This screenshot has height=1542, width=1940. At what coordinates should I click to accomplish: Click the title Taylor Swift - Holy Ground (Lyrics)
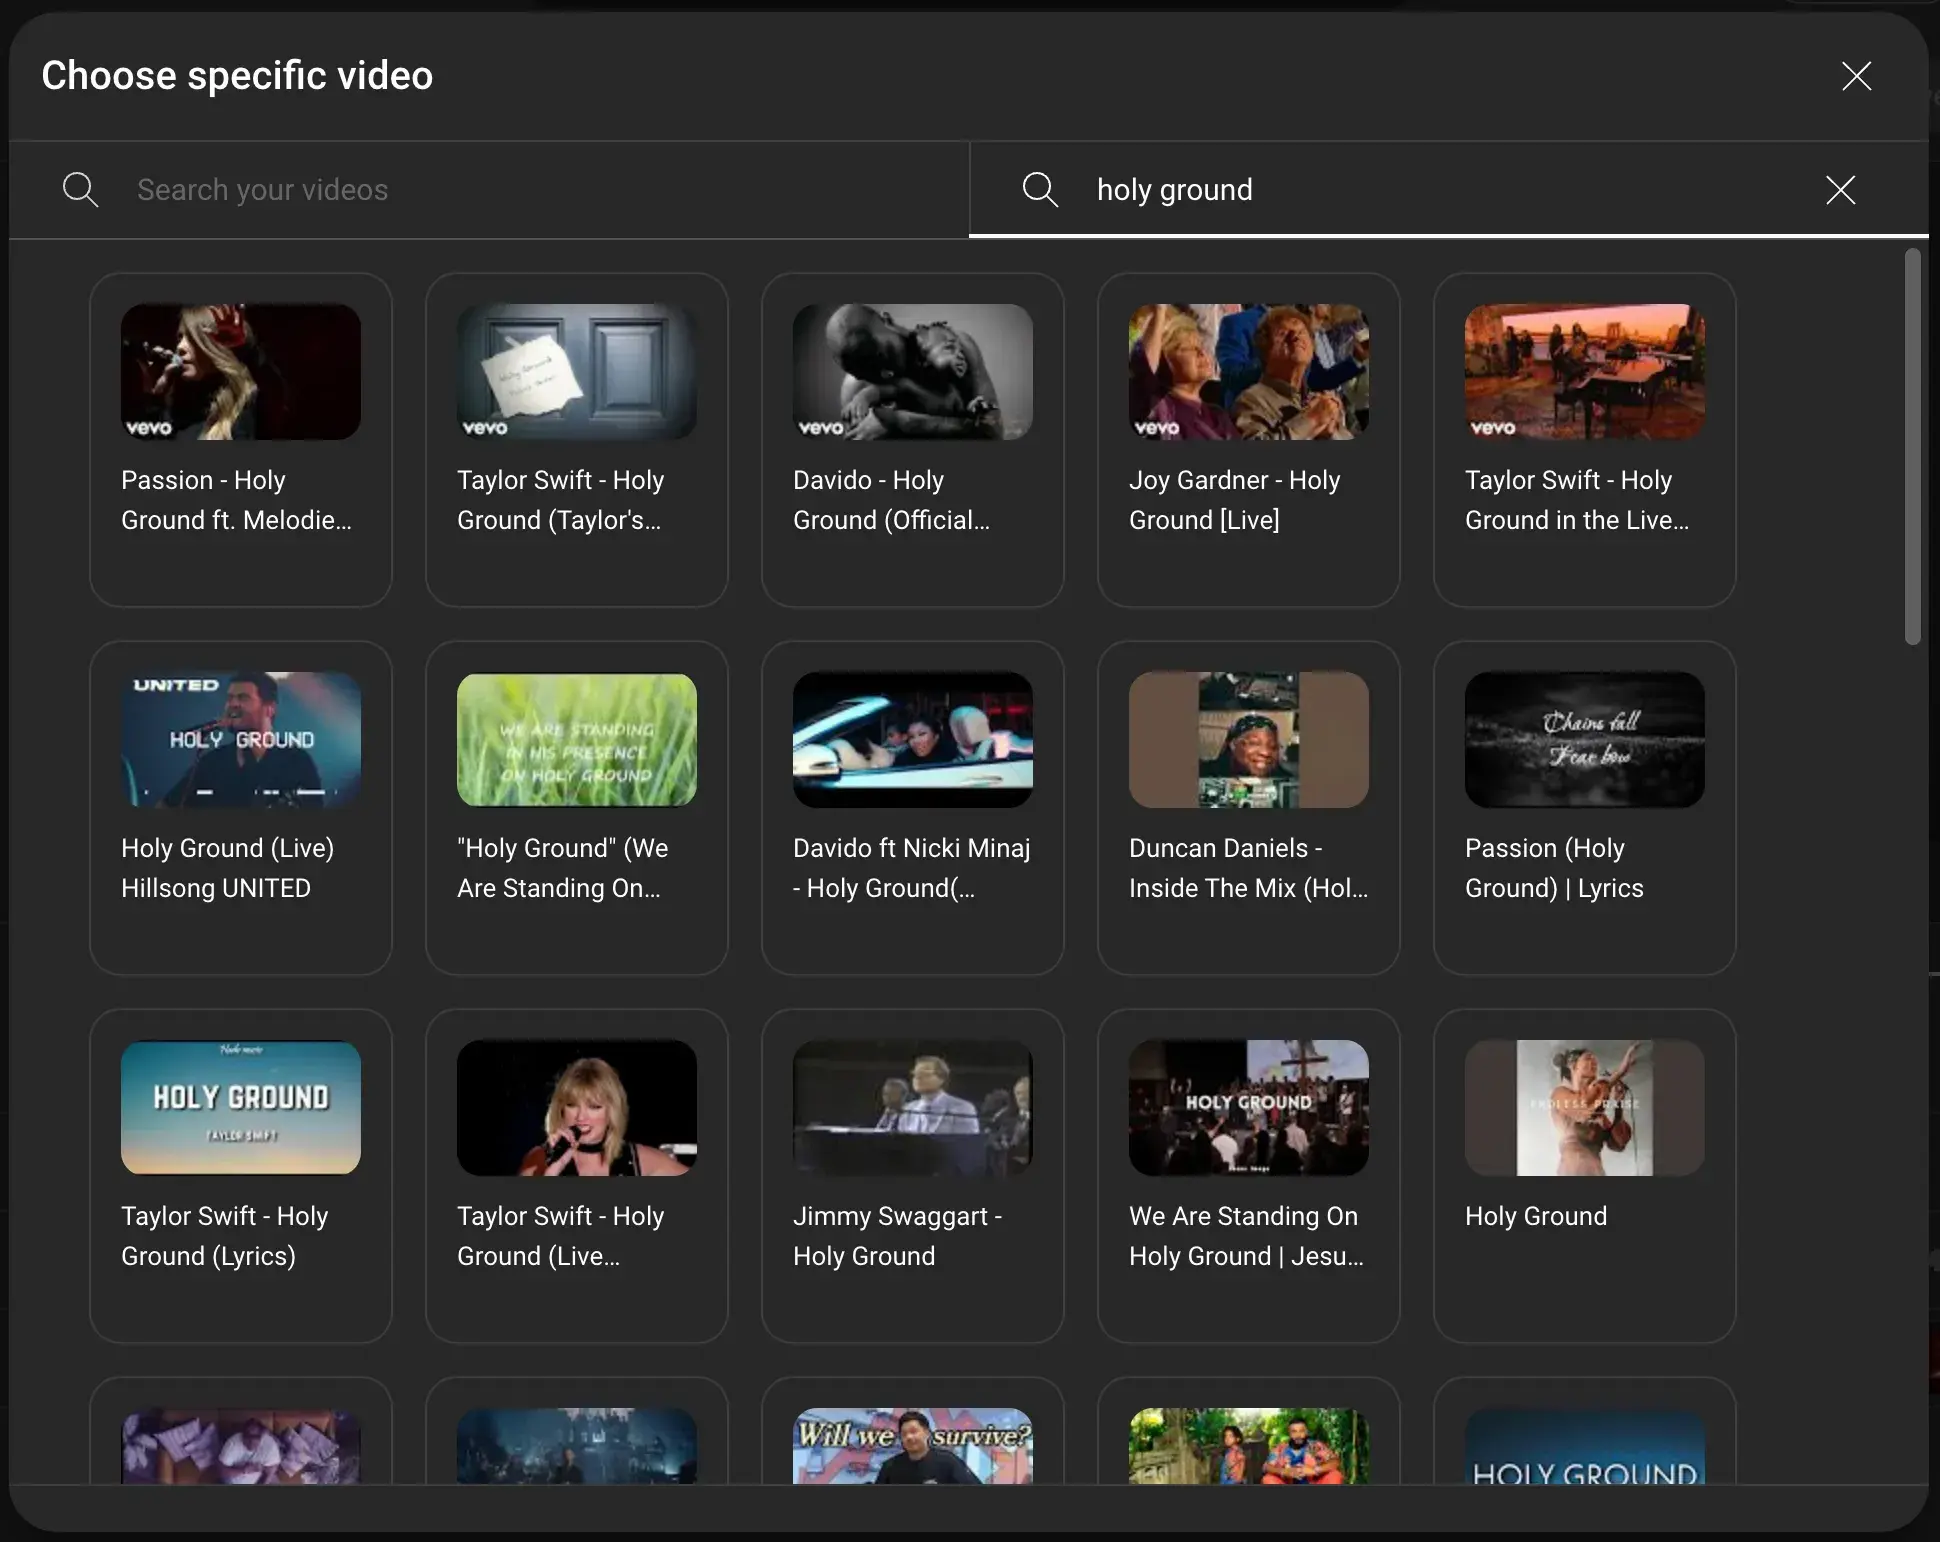coord(225,1236)
